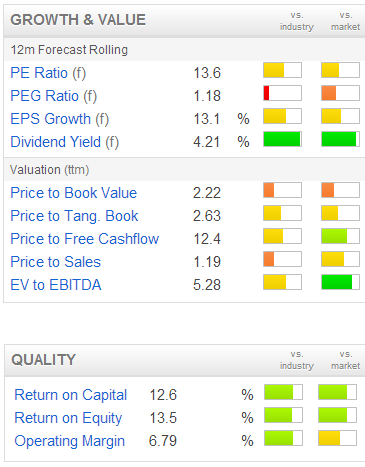Select the EPS Growth (f) link
Screen dimensions: 365x467
(59, 119)
